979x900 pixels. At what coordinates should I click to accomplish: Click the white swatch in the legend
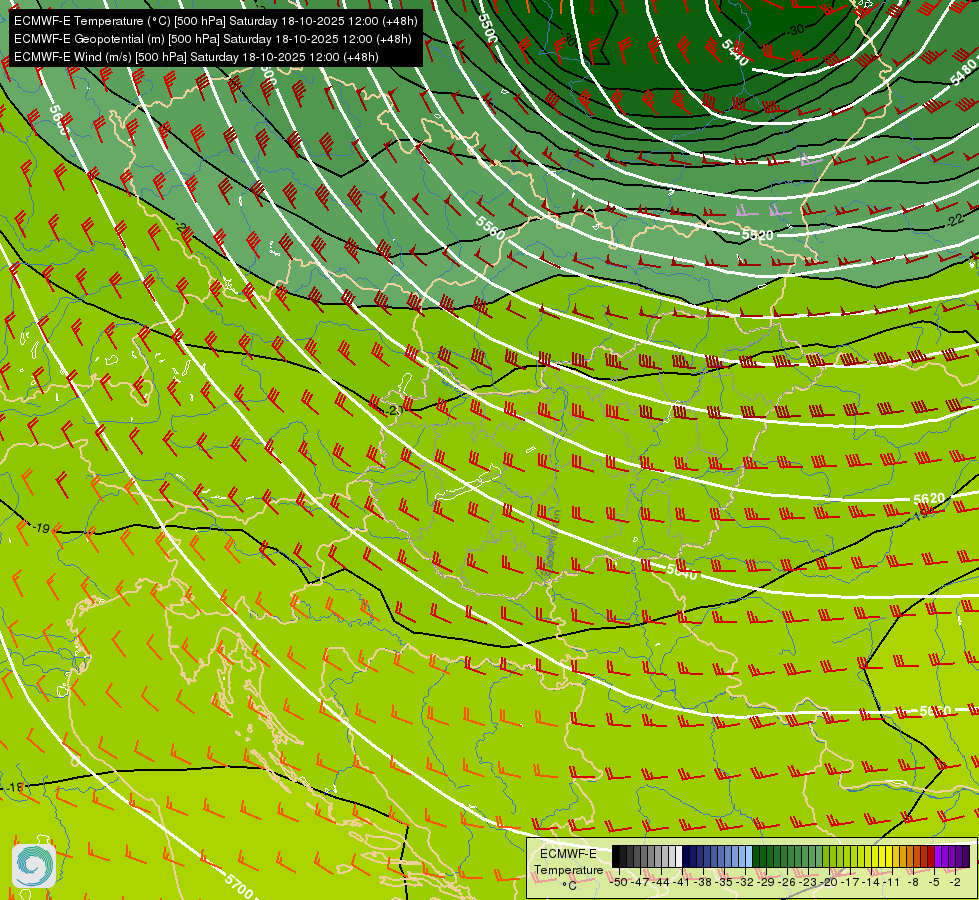(679, 856)
